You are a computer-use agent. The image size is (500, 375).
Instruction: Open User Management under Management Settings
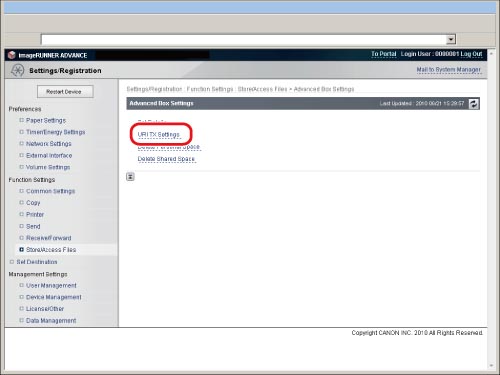51,286
